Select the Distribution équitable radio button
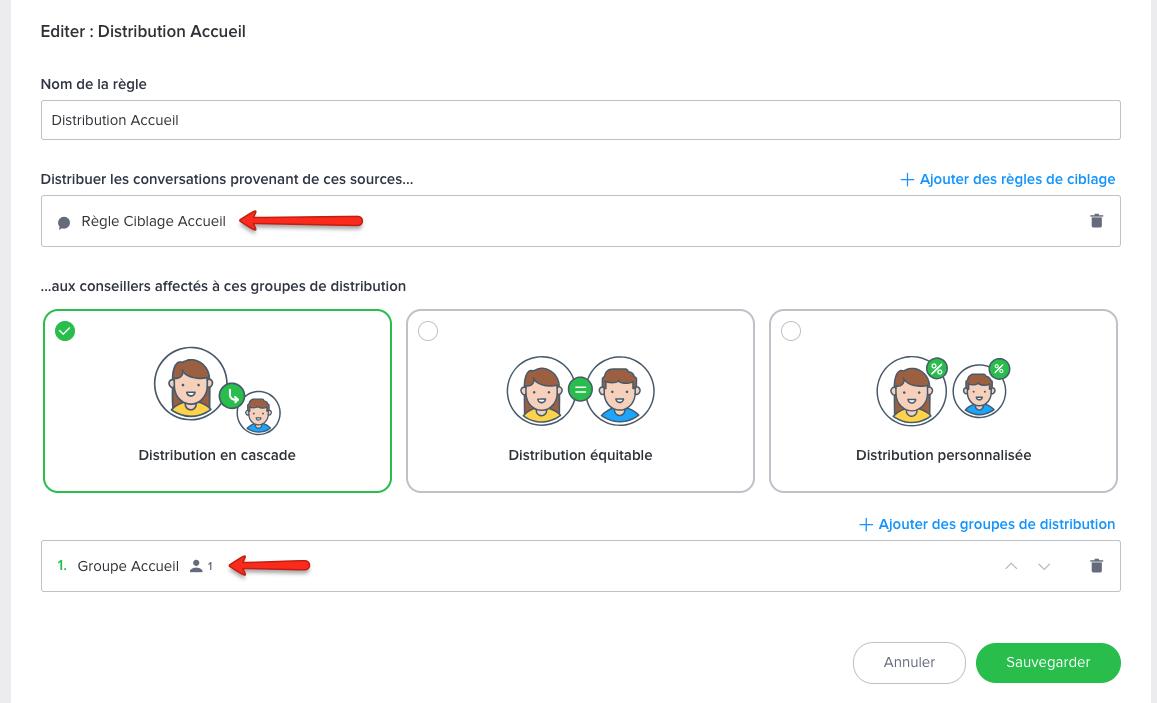Screen dimensions: 1157x703 pos(428,331)
